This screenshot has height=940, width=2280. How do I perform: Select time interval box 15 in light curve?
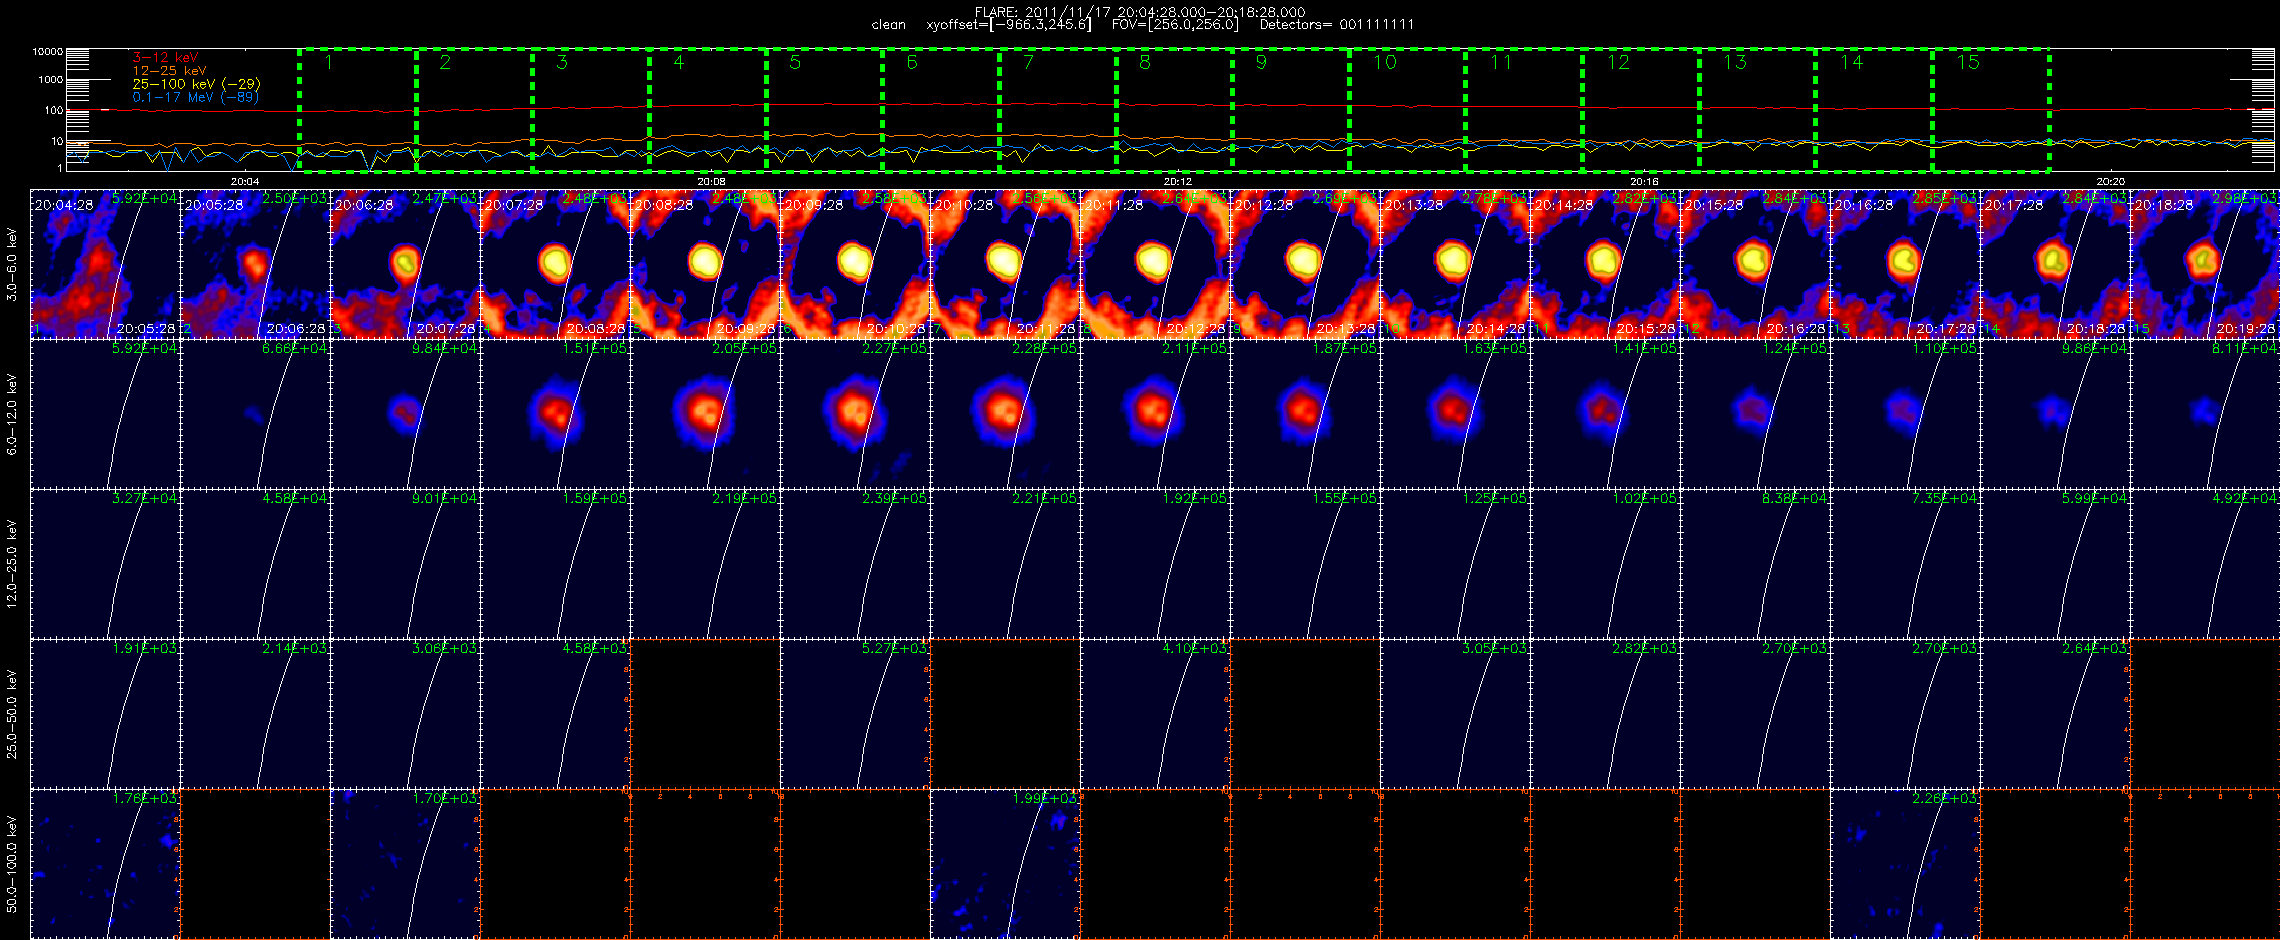click(1991, 110)
